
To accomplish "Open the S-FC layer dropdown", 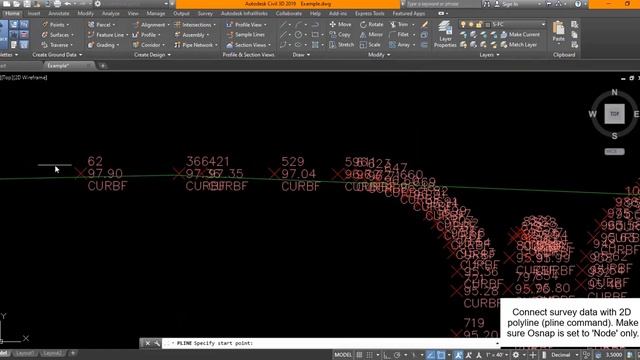I will tap(543, 25).
